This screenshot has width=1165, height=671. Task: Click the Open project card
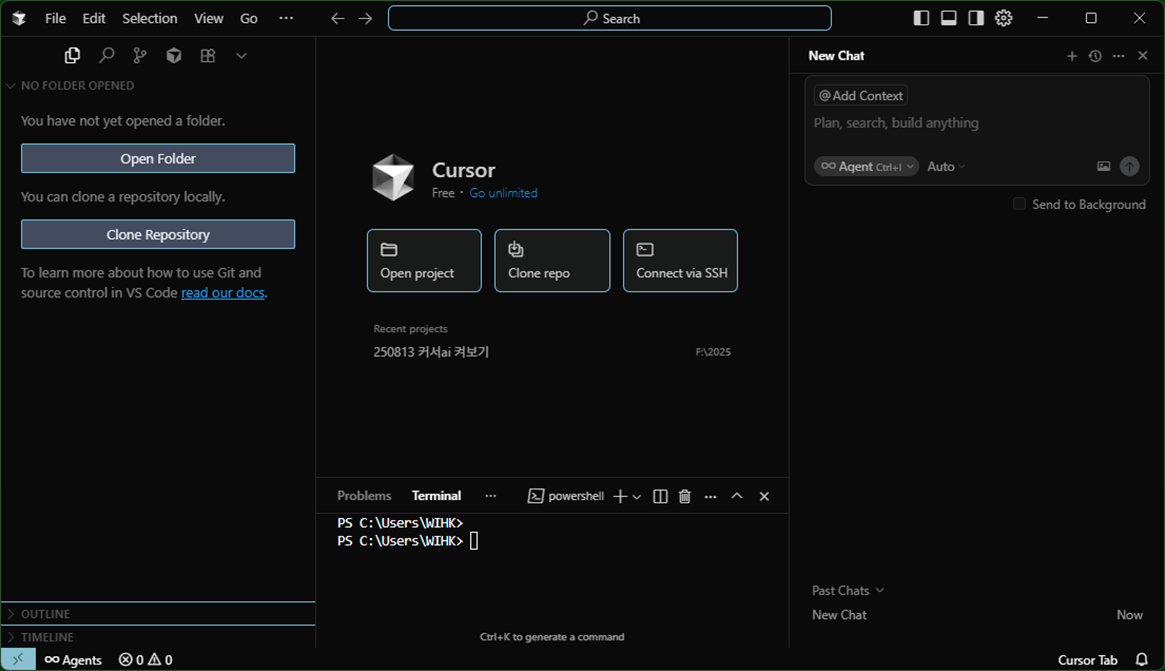(424, 260)
